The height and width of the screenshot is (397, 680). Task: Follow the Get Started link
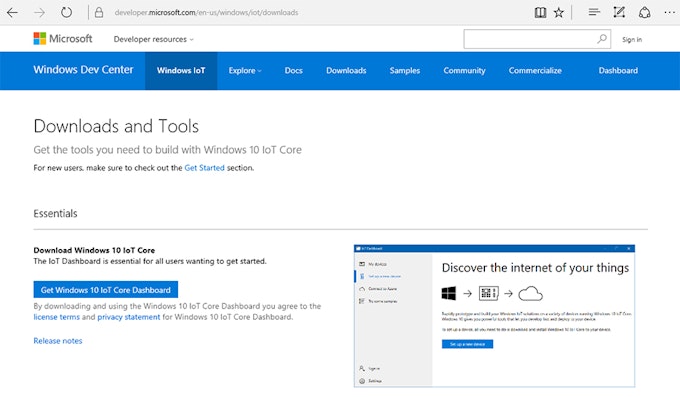(204, 167)
